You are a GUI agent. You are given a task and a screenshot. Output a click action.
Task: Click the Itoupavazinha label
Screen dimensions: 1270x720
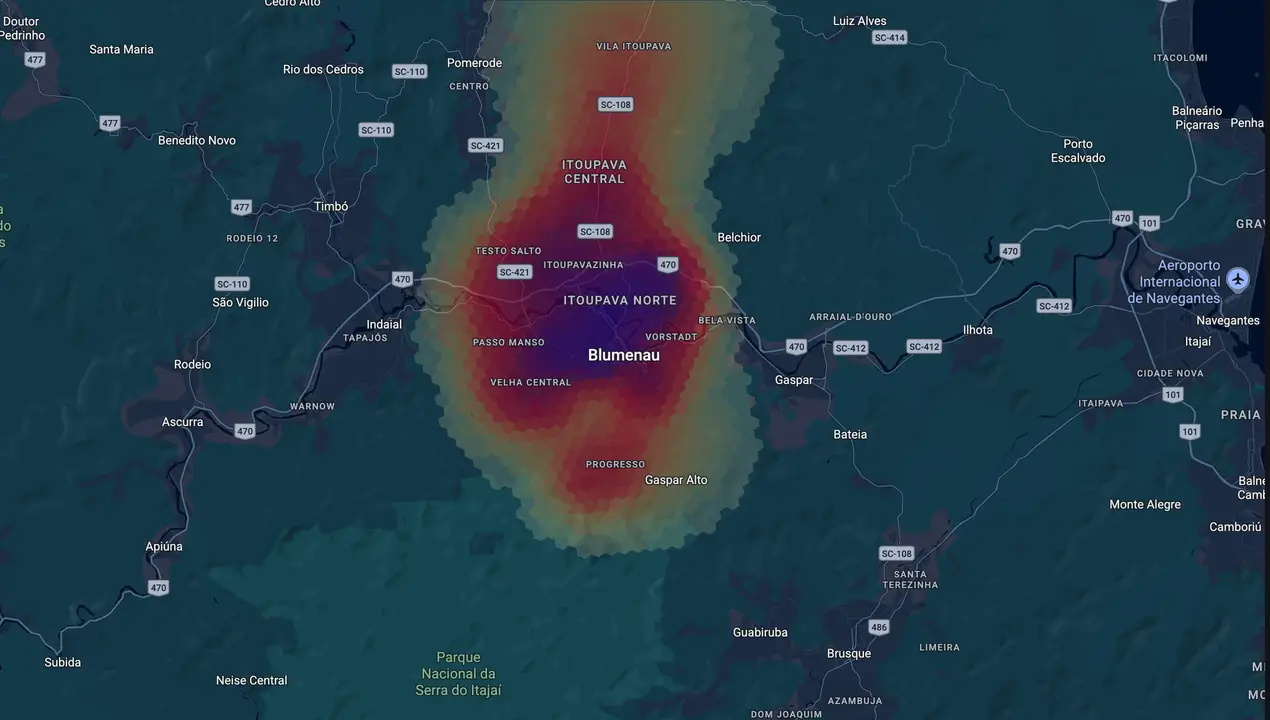tap(583, 265)
